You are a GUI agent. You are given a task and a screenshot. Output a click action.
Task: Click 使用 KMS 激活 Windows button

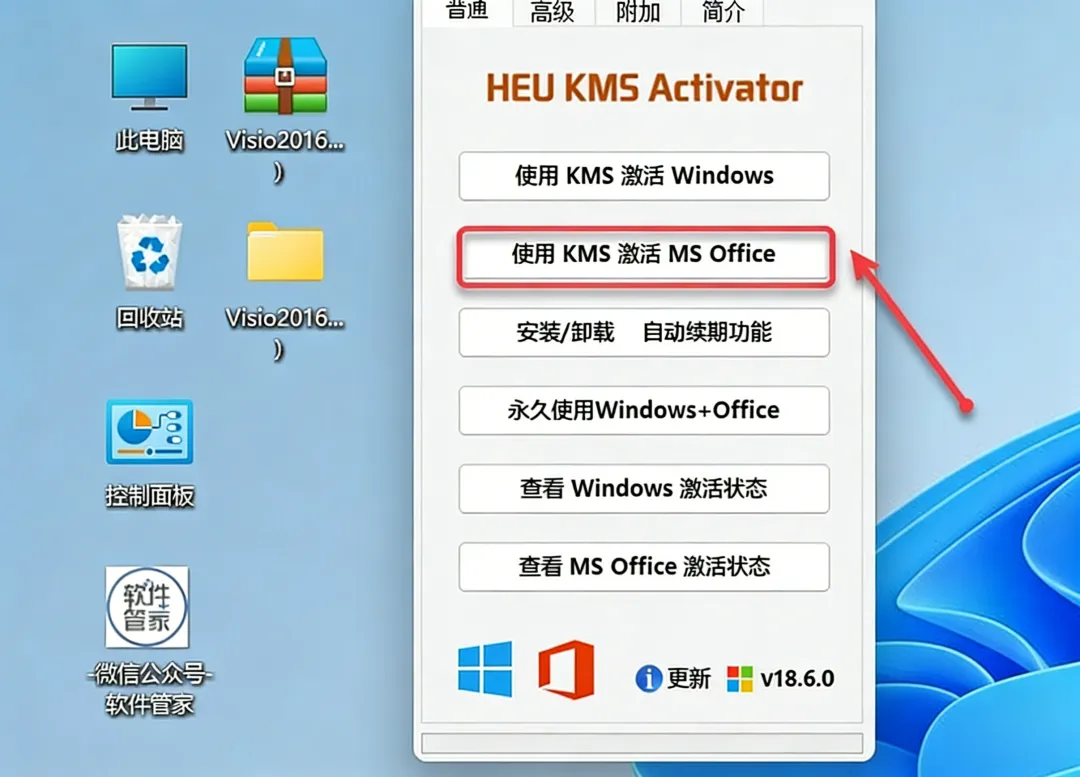(x=644, y=176)
